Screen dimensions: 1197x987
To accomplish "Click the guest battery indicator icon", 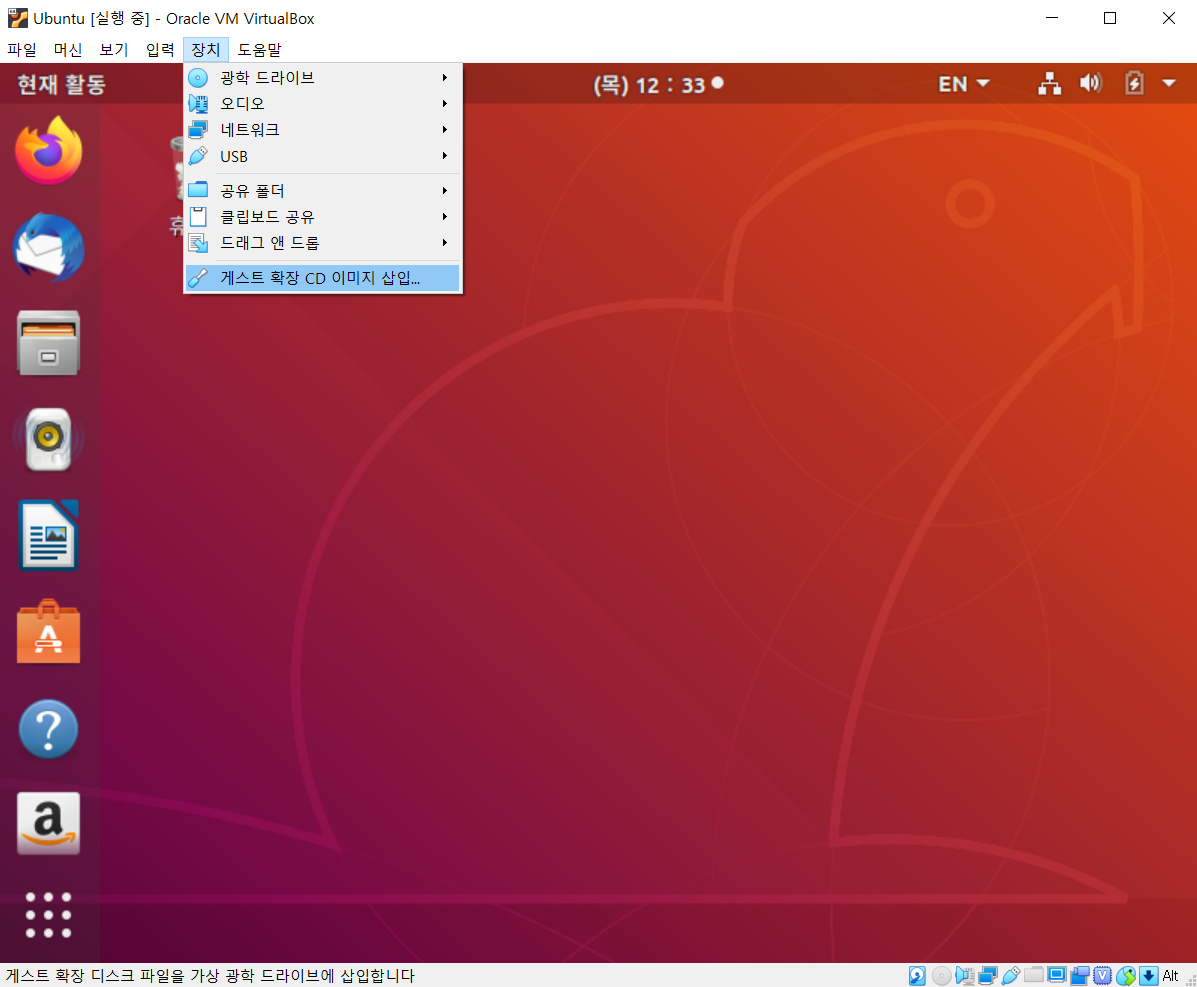I will coord(1134,82).
